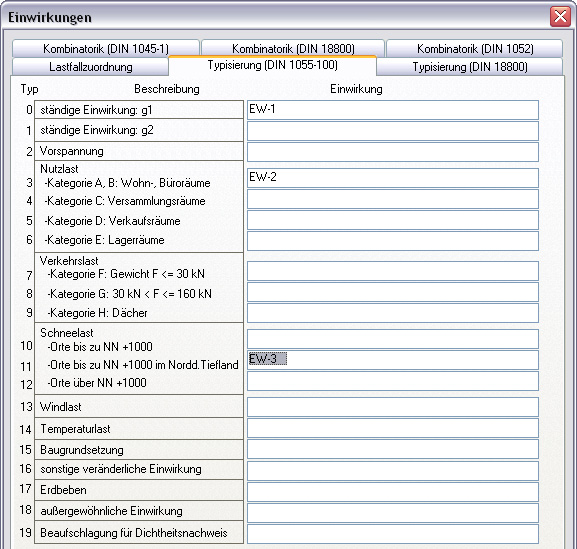This screenshot has width=577, height=549.
Task: Click the EW-2 field for Kategorie A, B
Action: click(x=393, y=178)
